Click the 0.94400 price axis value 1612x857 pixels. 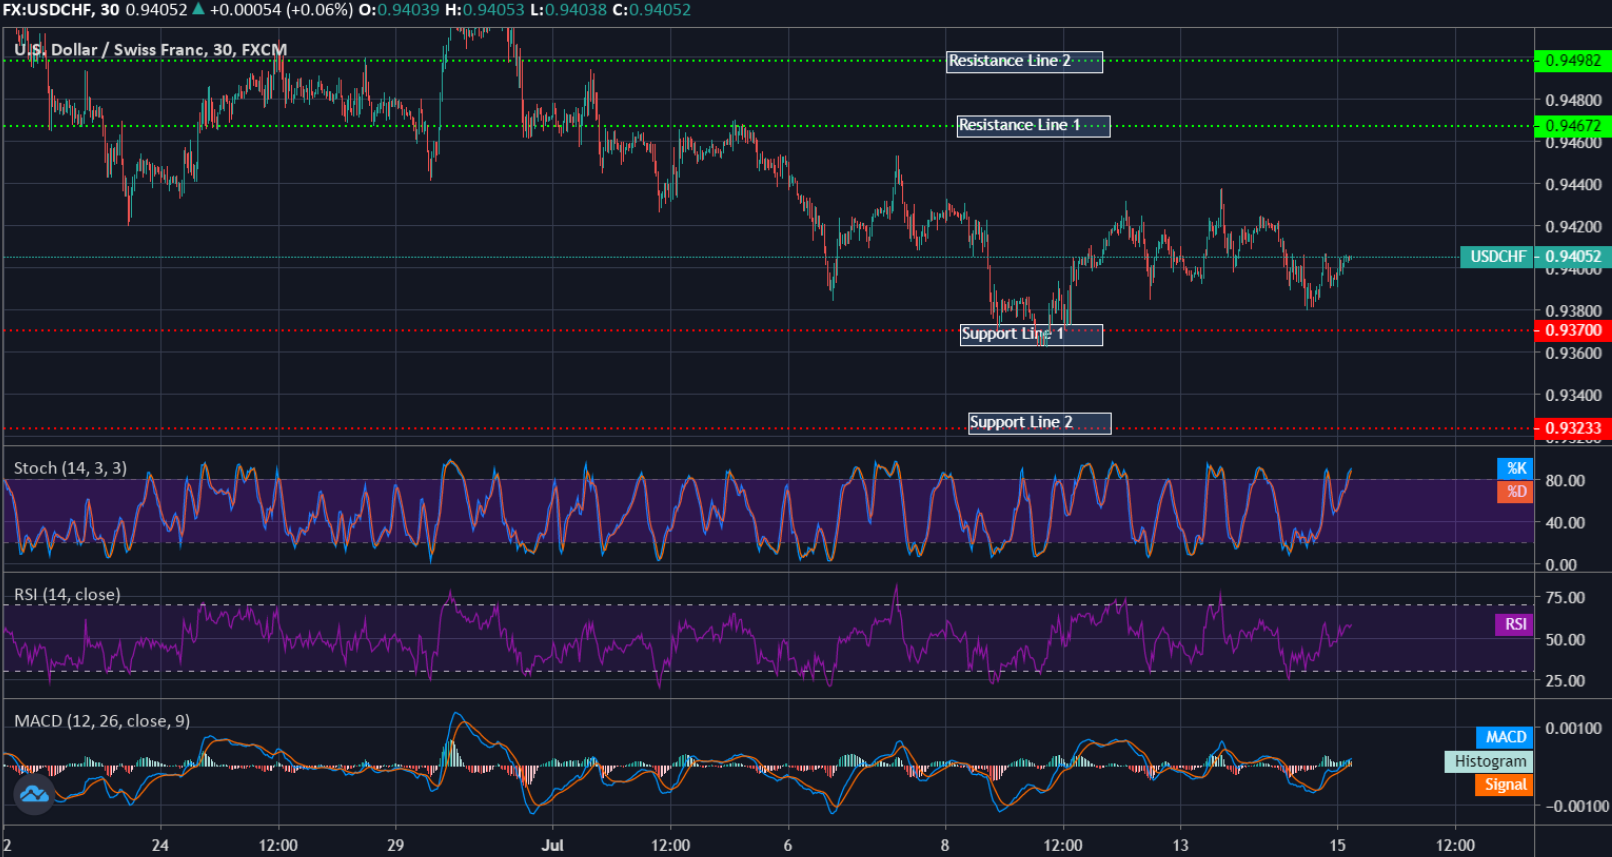[x=1573, y=185]
